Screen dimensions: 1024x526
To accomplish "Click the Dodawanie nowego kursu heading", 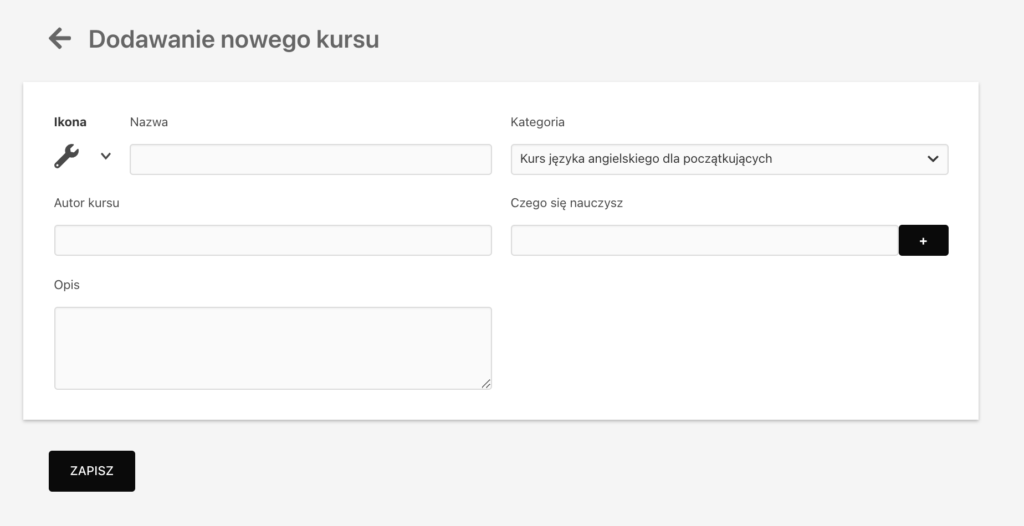I will tap(234, 39).
